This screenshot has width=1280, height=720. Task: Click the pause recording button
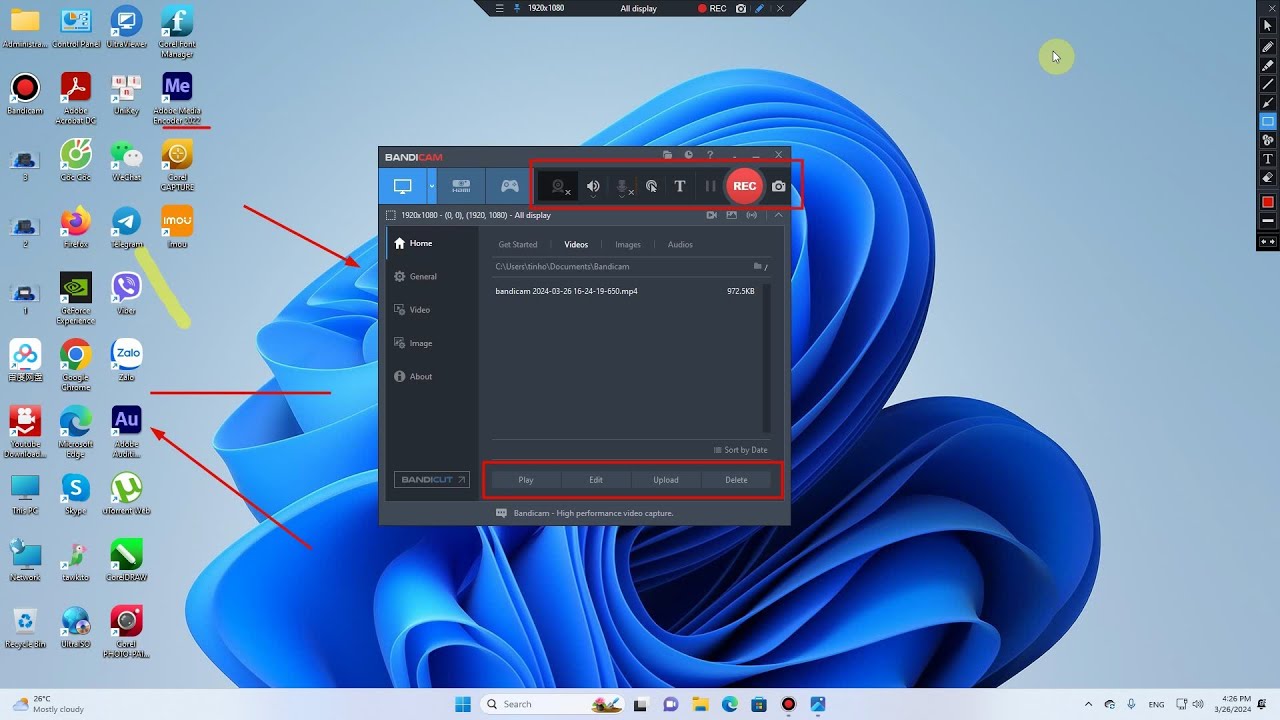tap(710, 186)
